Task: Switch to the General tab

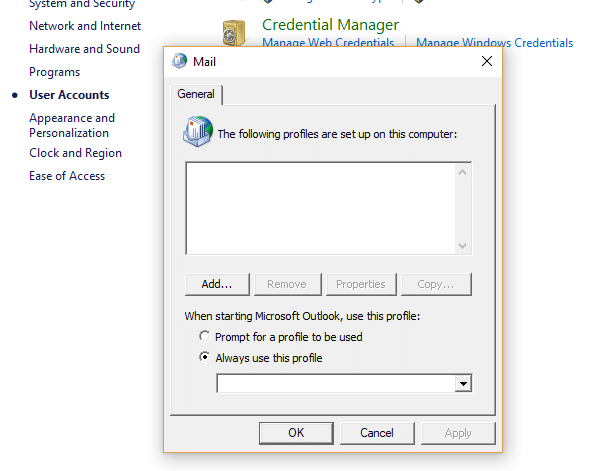Action: pos(196,94)
